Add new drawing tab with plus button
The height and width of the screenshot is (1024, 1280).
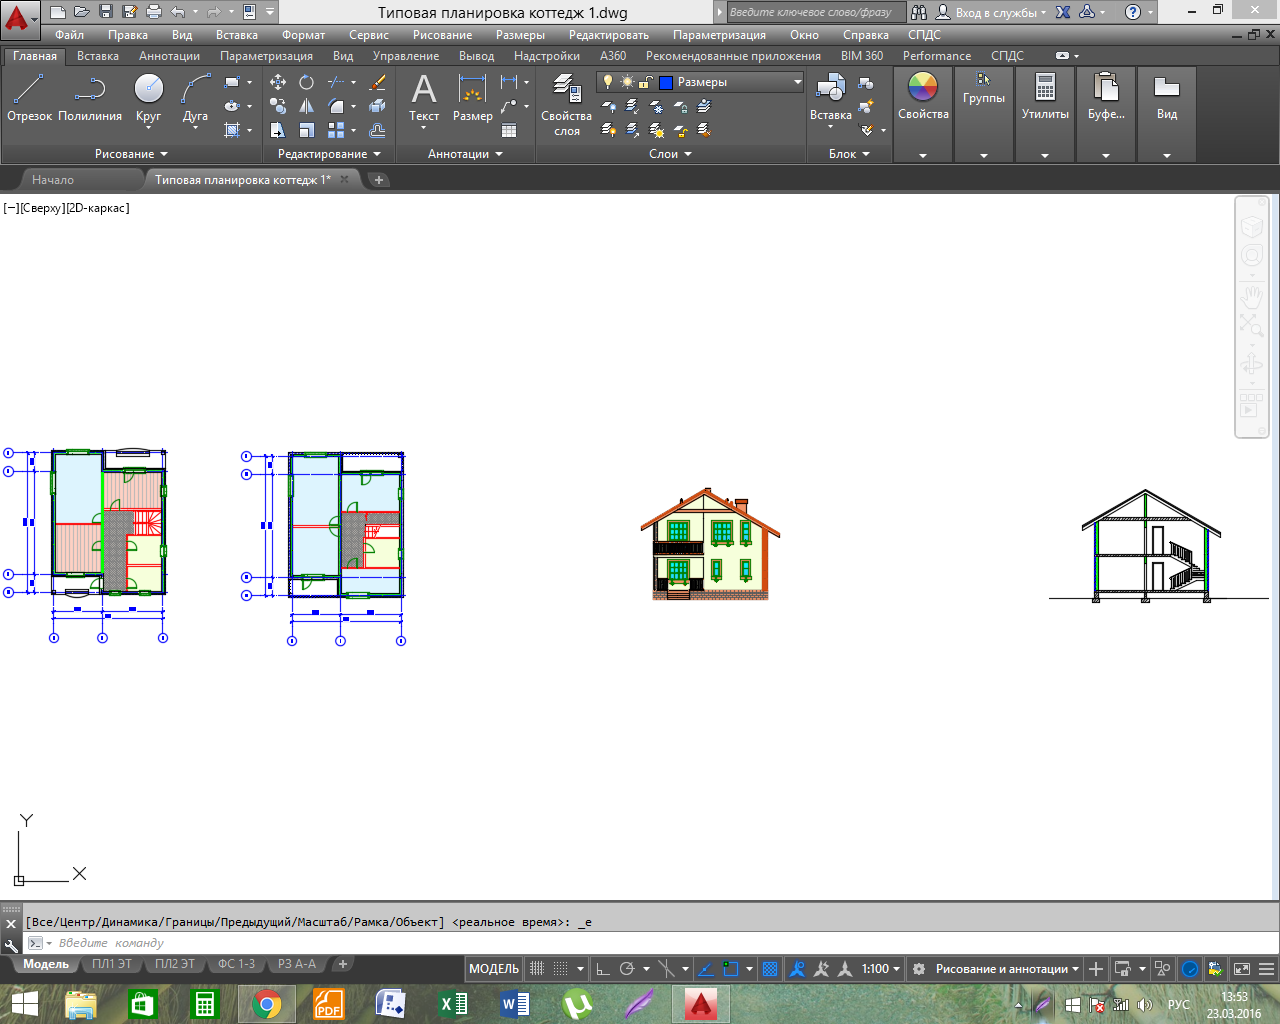click(x=378, y=180)
